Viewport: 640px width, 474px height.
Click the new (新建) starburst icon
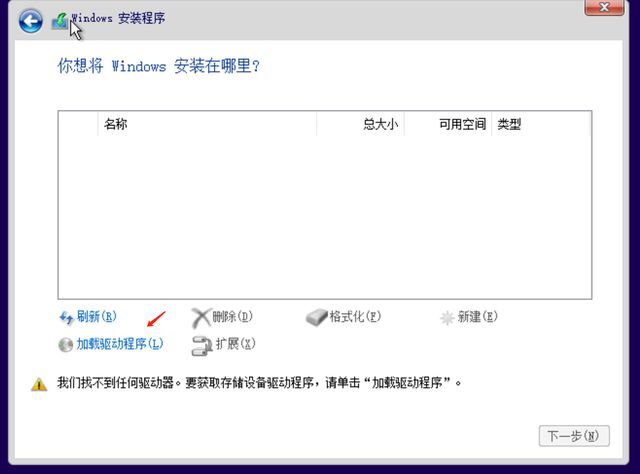point(447,317)
